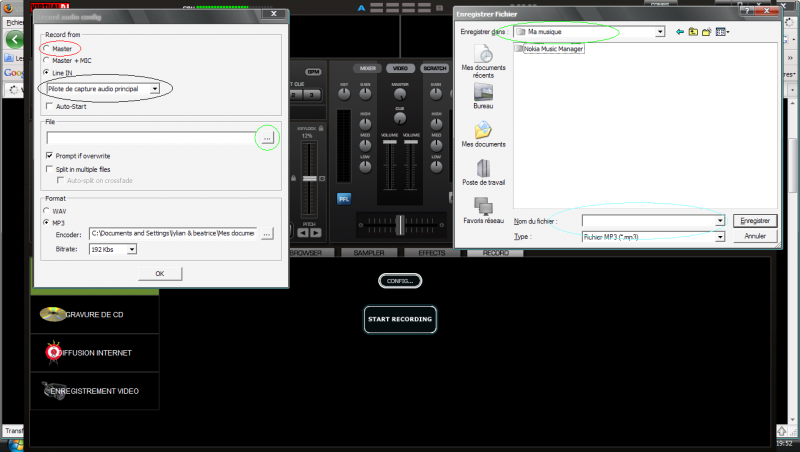Screen dimensions: 800x452
Task: Click the up-one-level folder icon in save dialog
Action: pyautogui.click(x=693, y=32)
